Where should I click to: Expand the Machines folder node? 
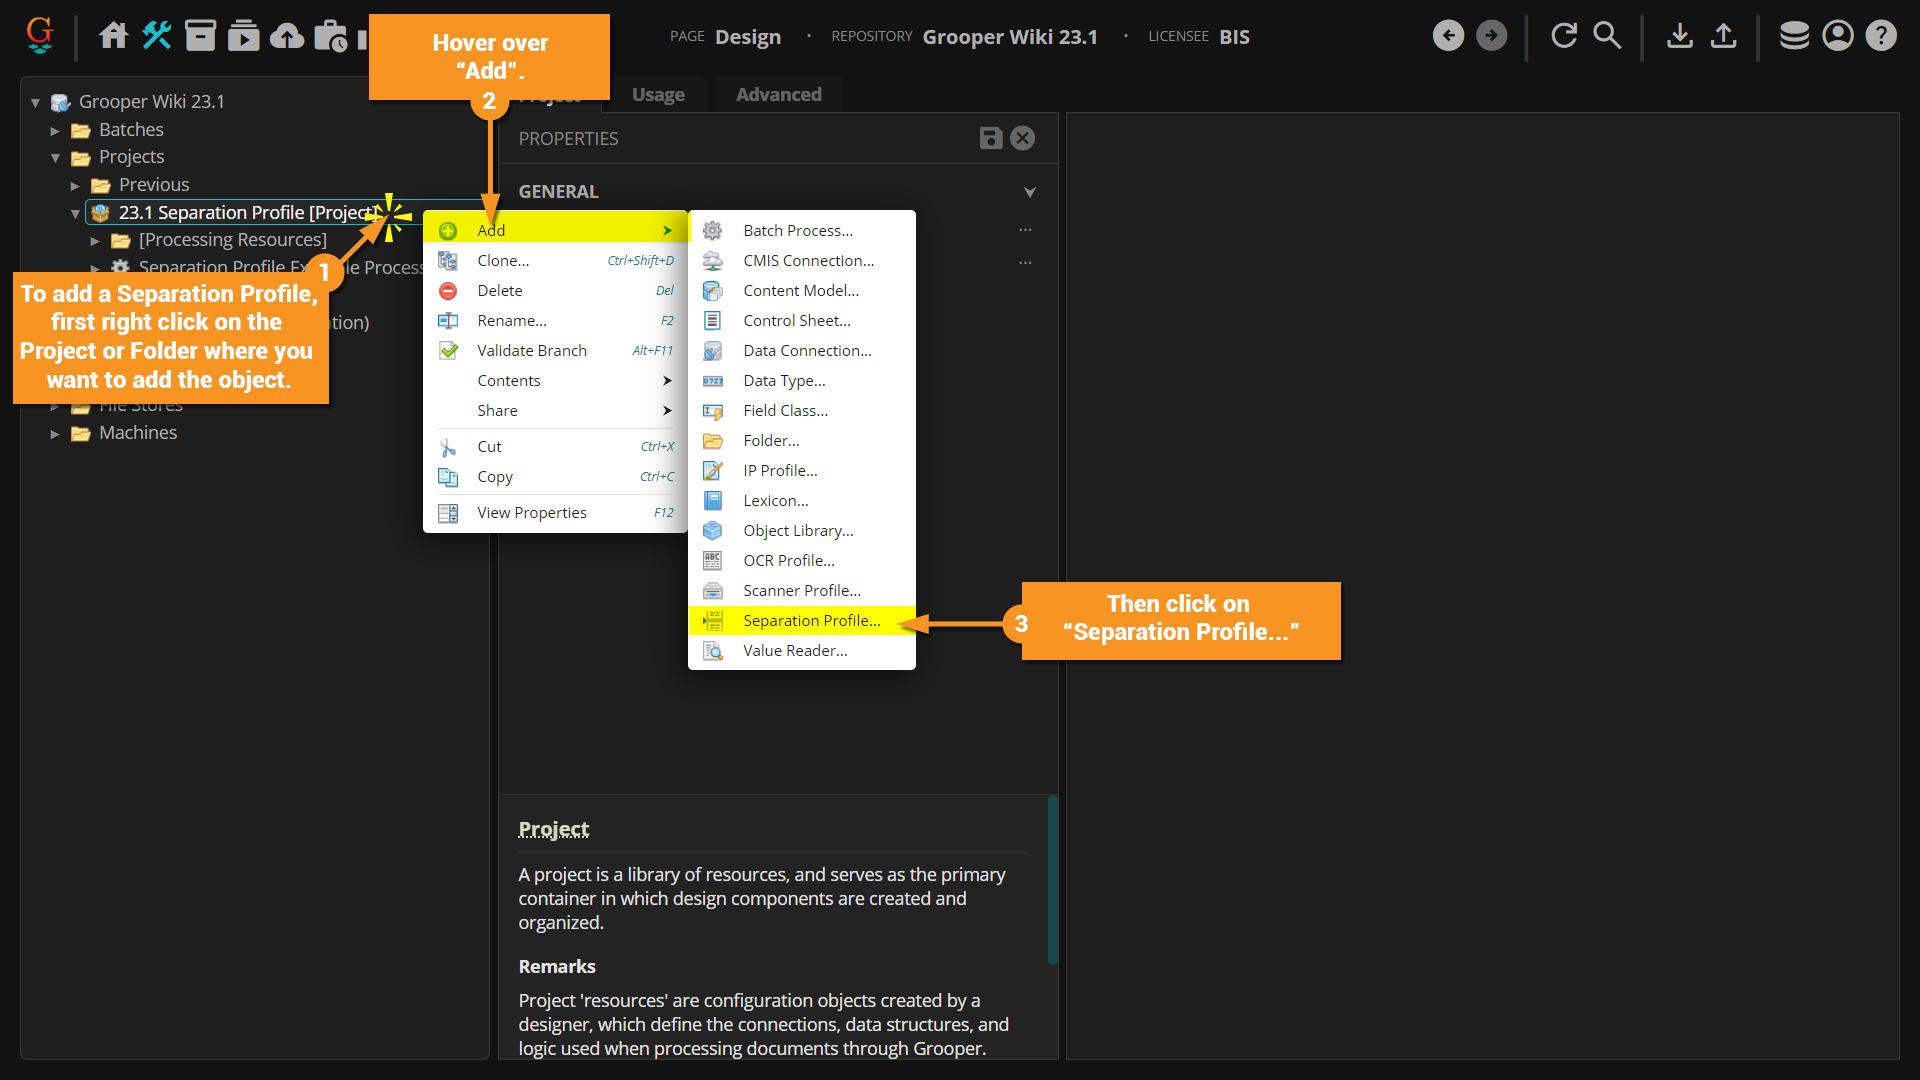56,433
